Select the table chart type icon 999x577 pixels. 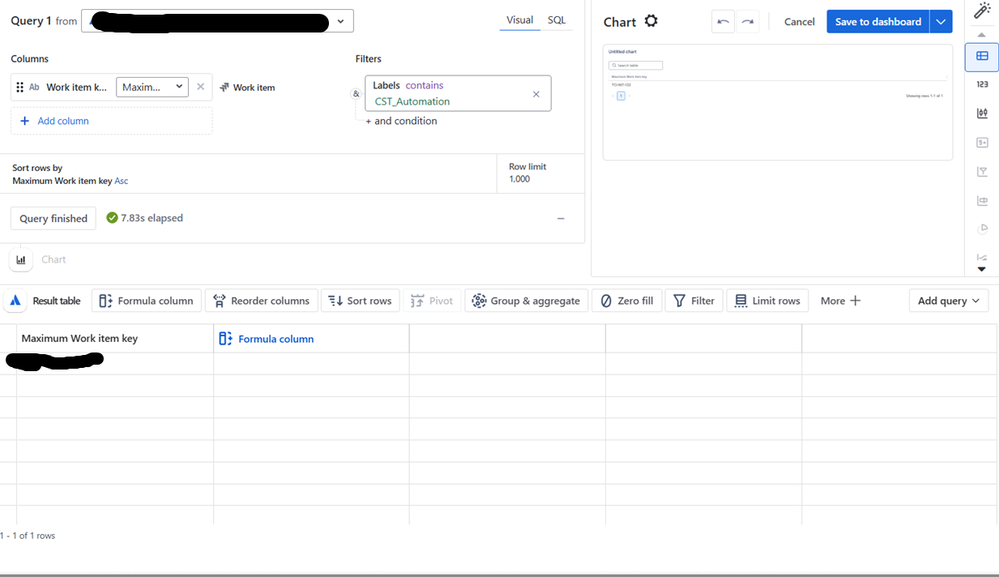click(x=982, y=57)
